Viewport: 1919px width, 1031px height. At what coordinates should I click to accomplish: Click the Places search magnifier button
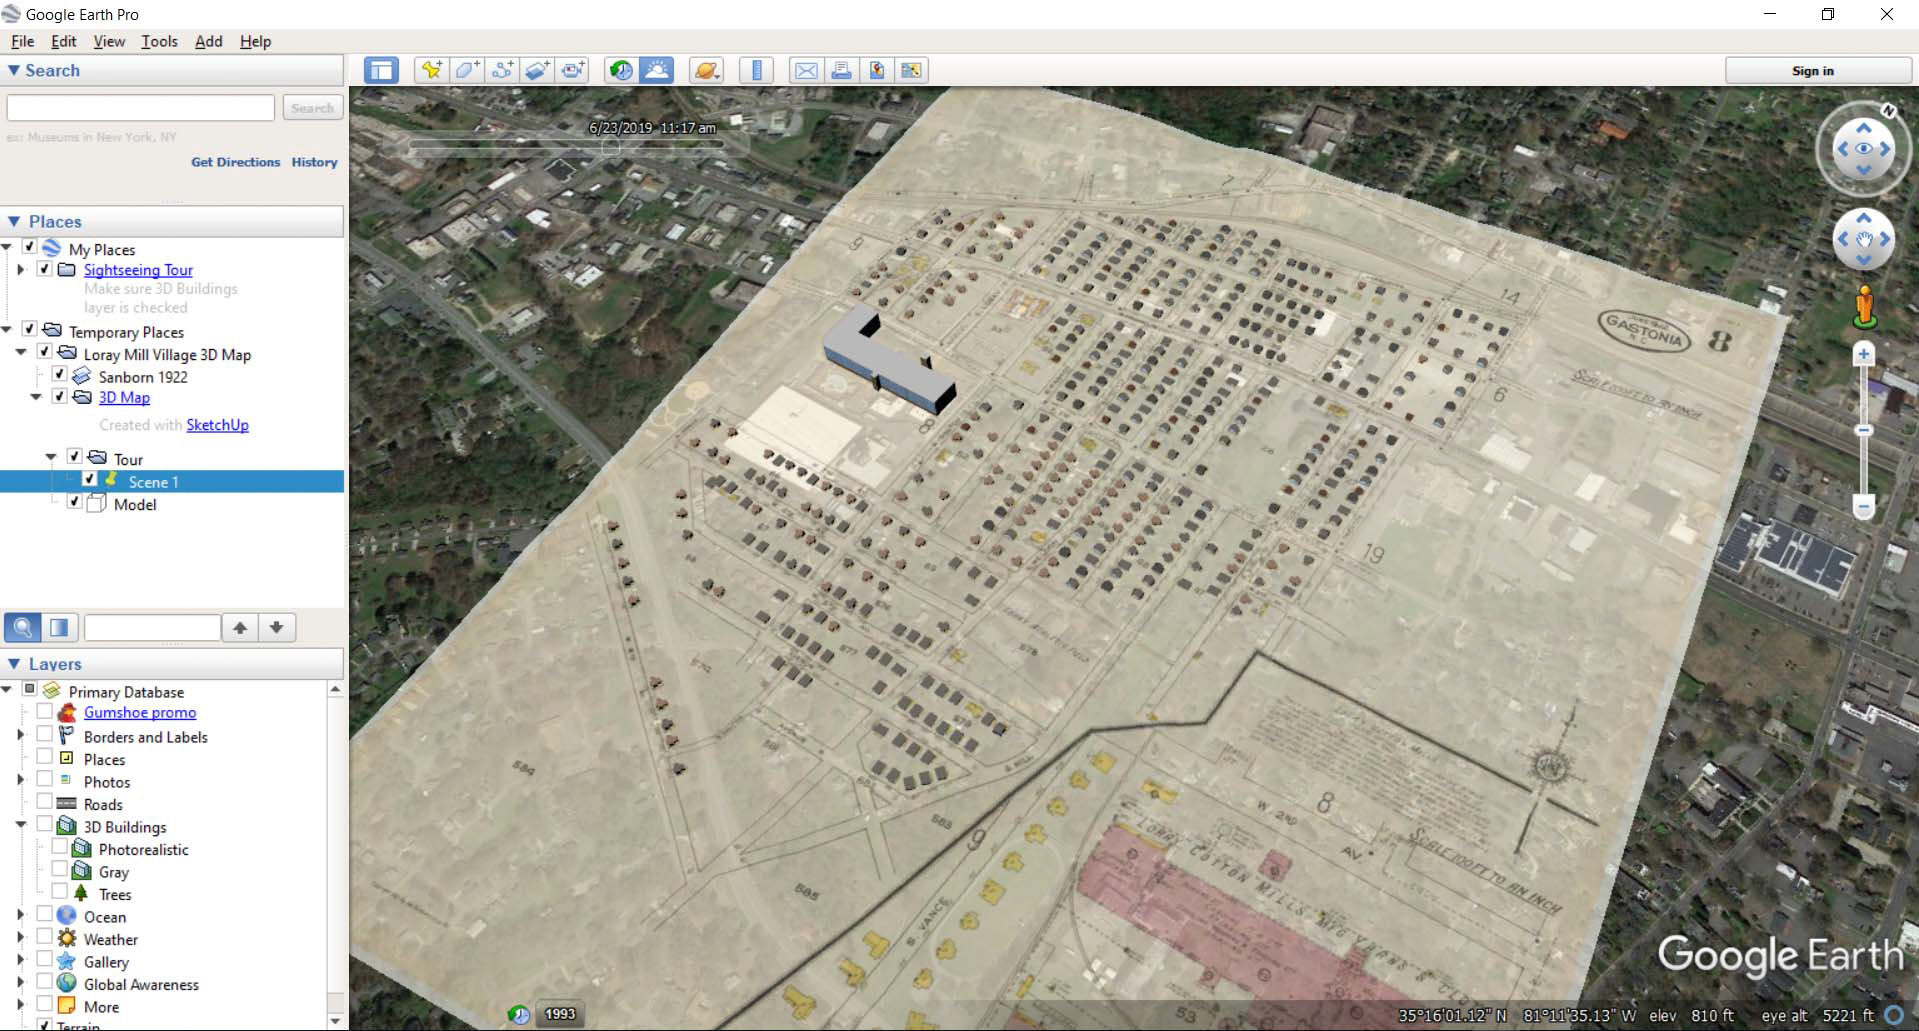(x=22, y=628)
